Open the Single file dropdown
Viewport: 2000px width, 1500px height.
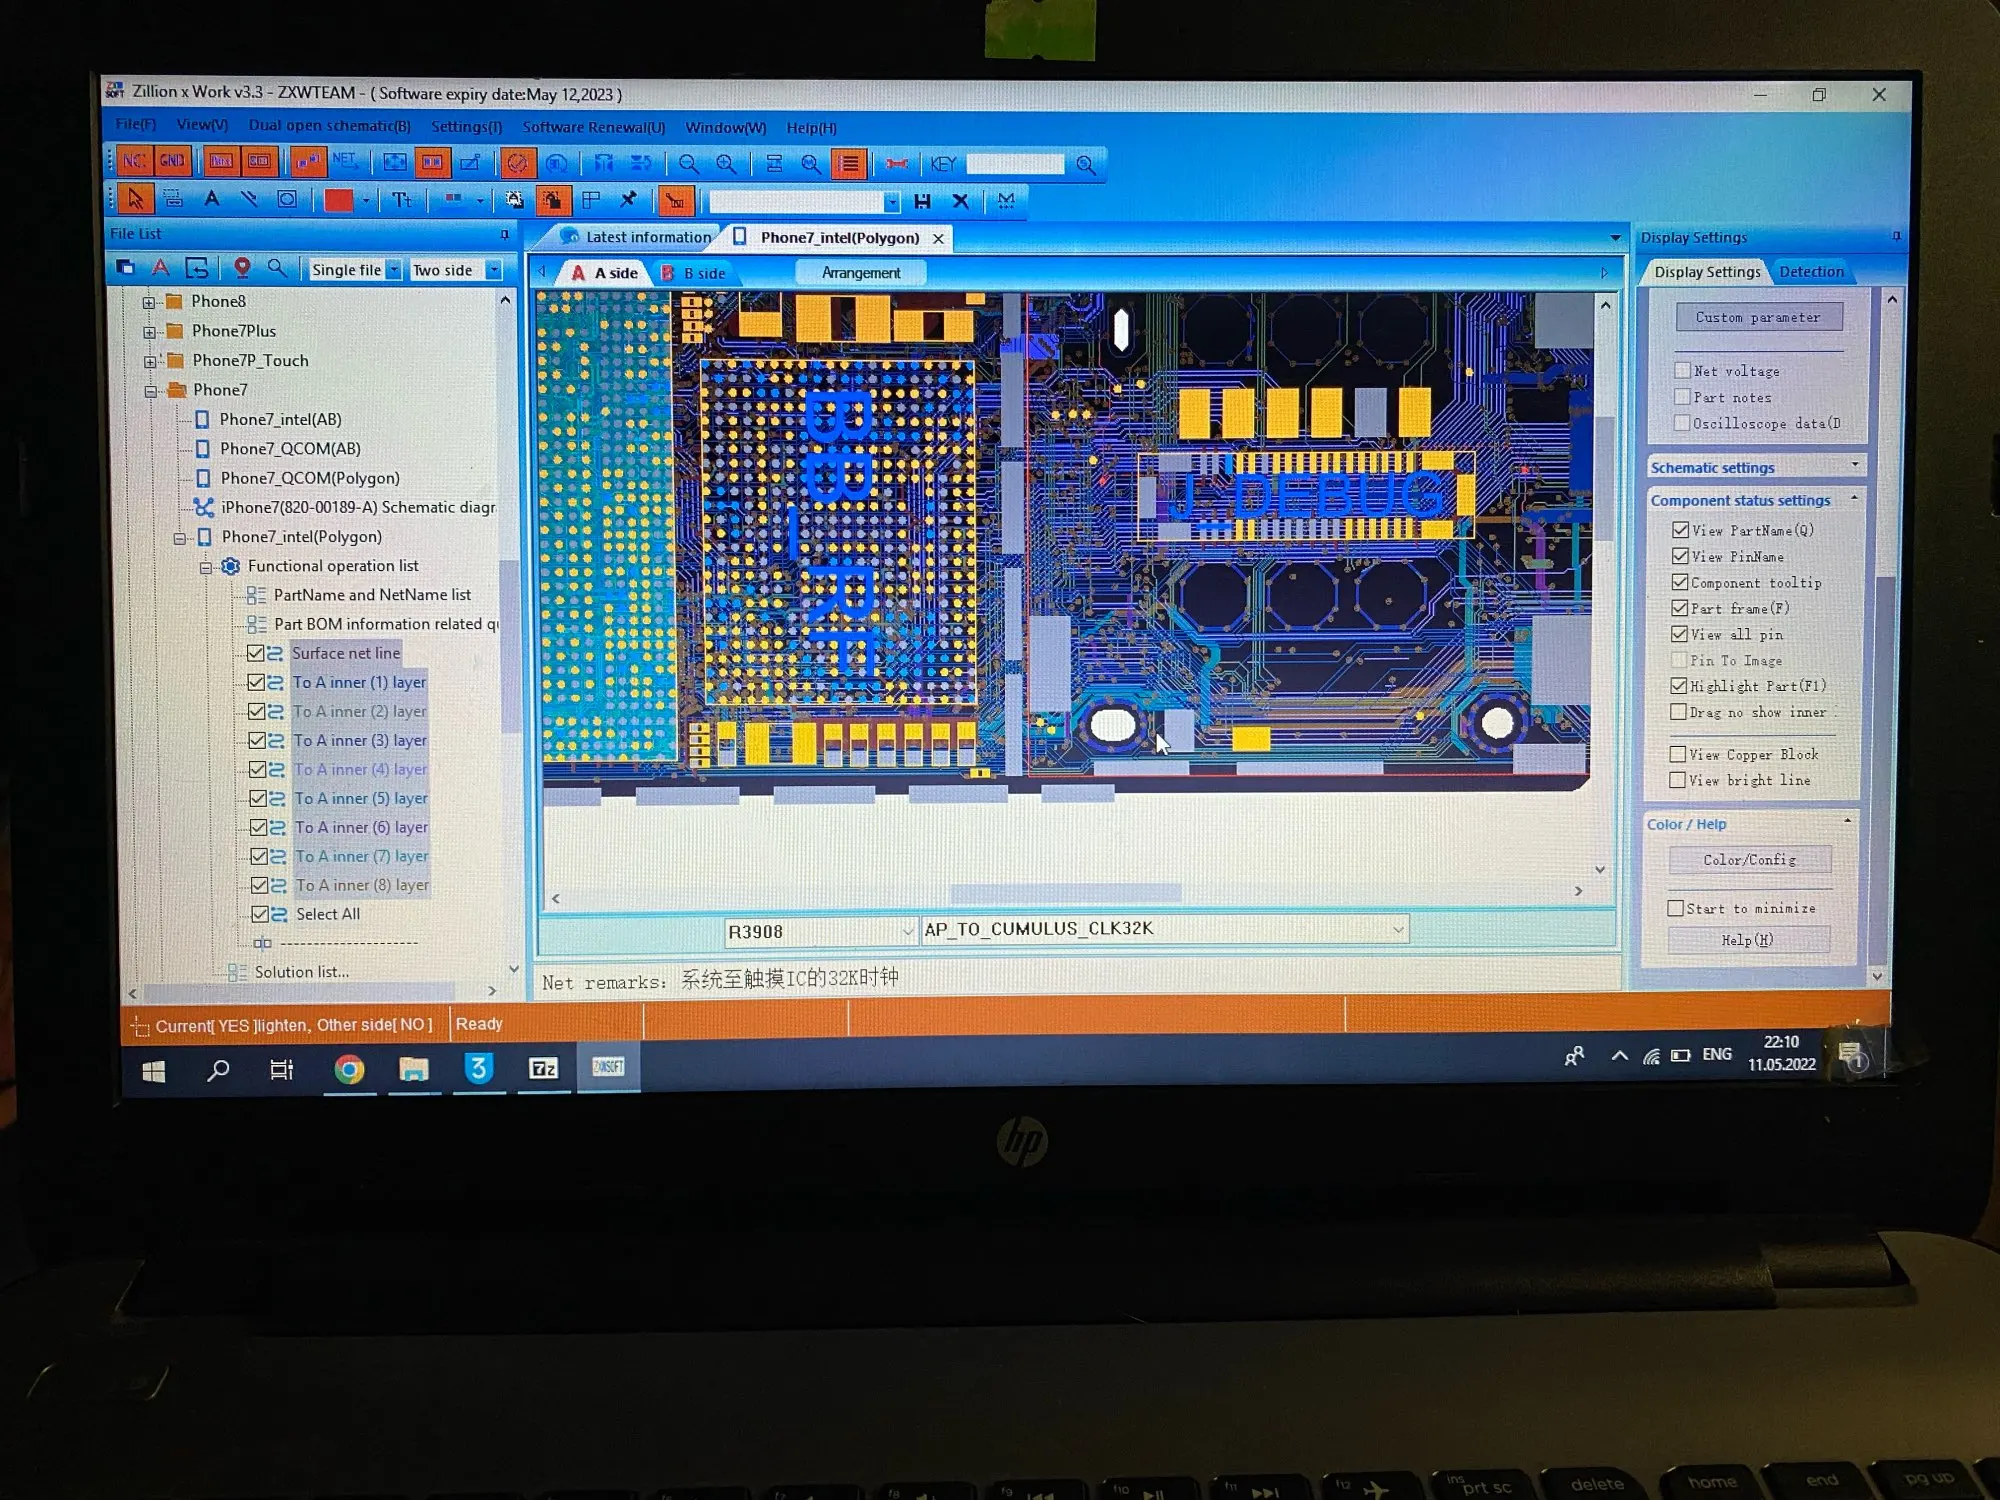point(393,270)
